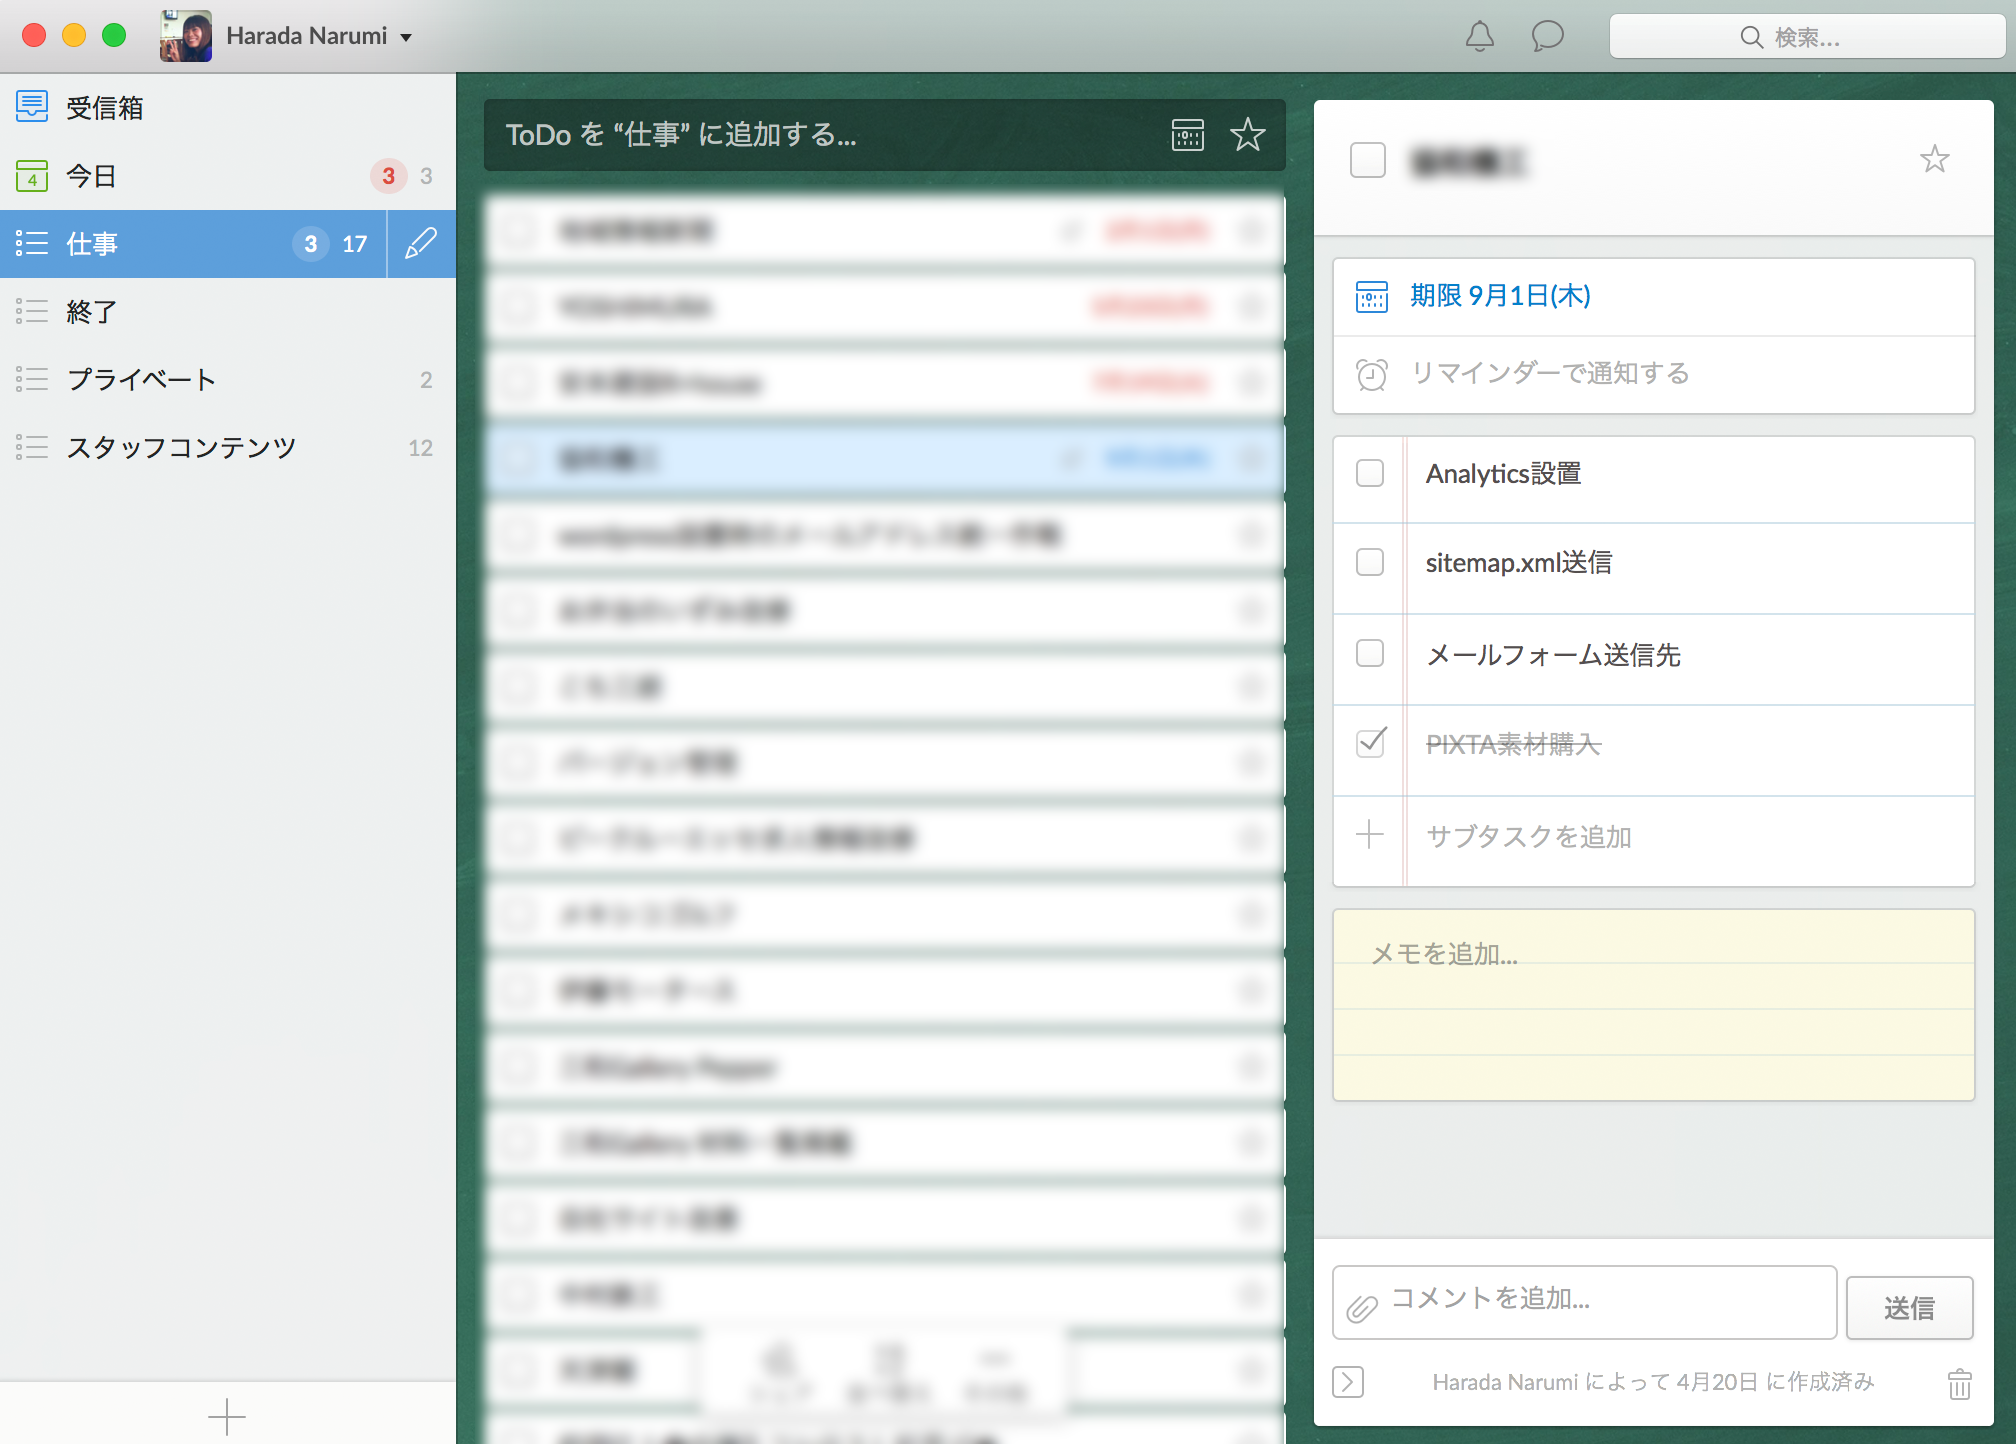Image resolution: width=2016 pixels, height=1444 pixels.
Task: Click the コメントを追加 comment field
Action: point(1584,1302)
